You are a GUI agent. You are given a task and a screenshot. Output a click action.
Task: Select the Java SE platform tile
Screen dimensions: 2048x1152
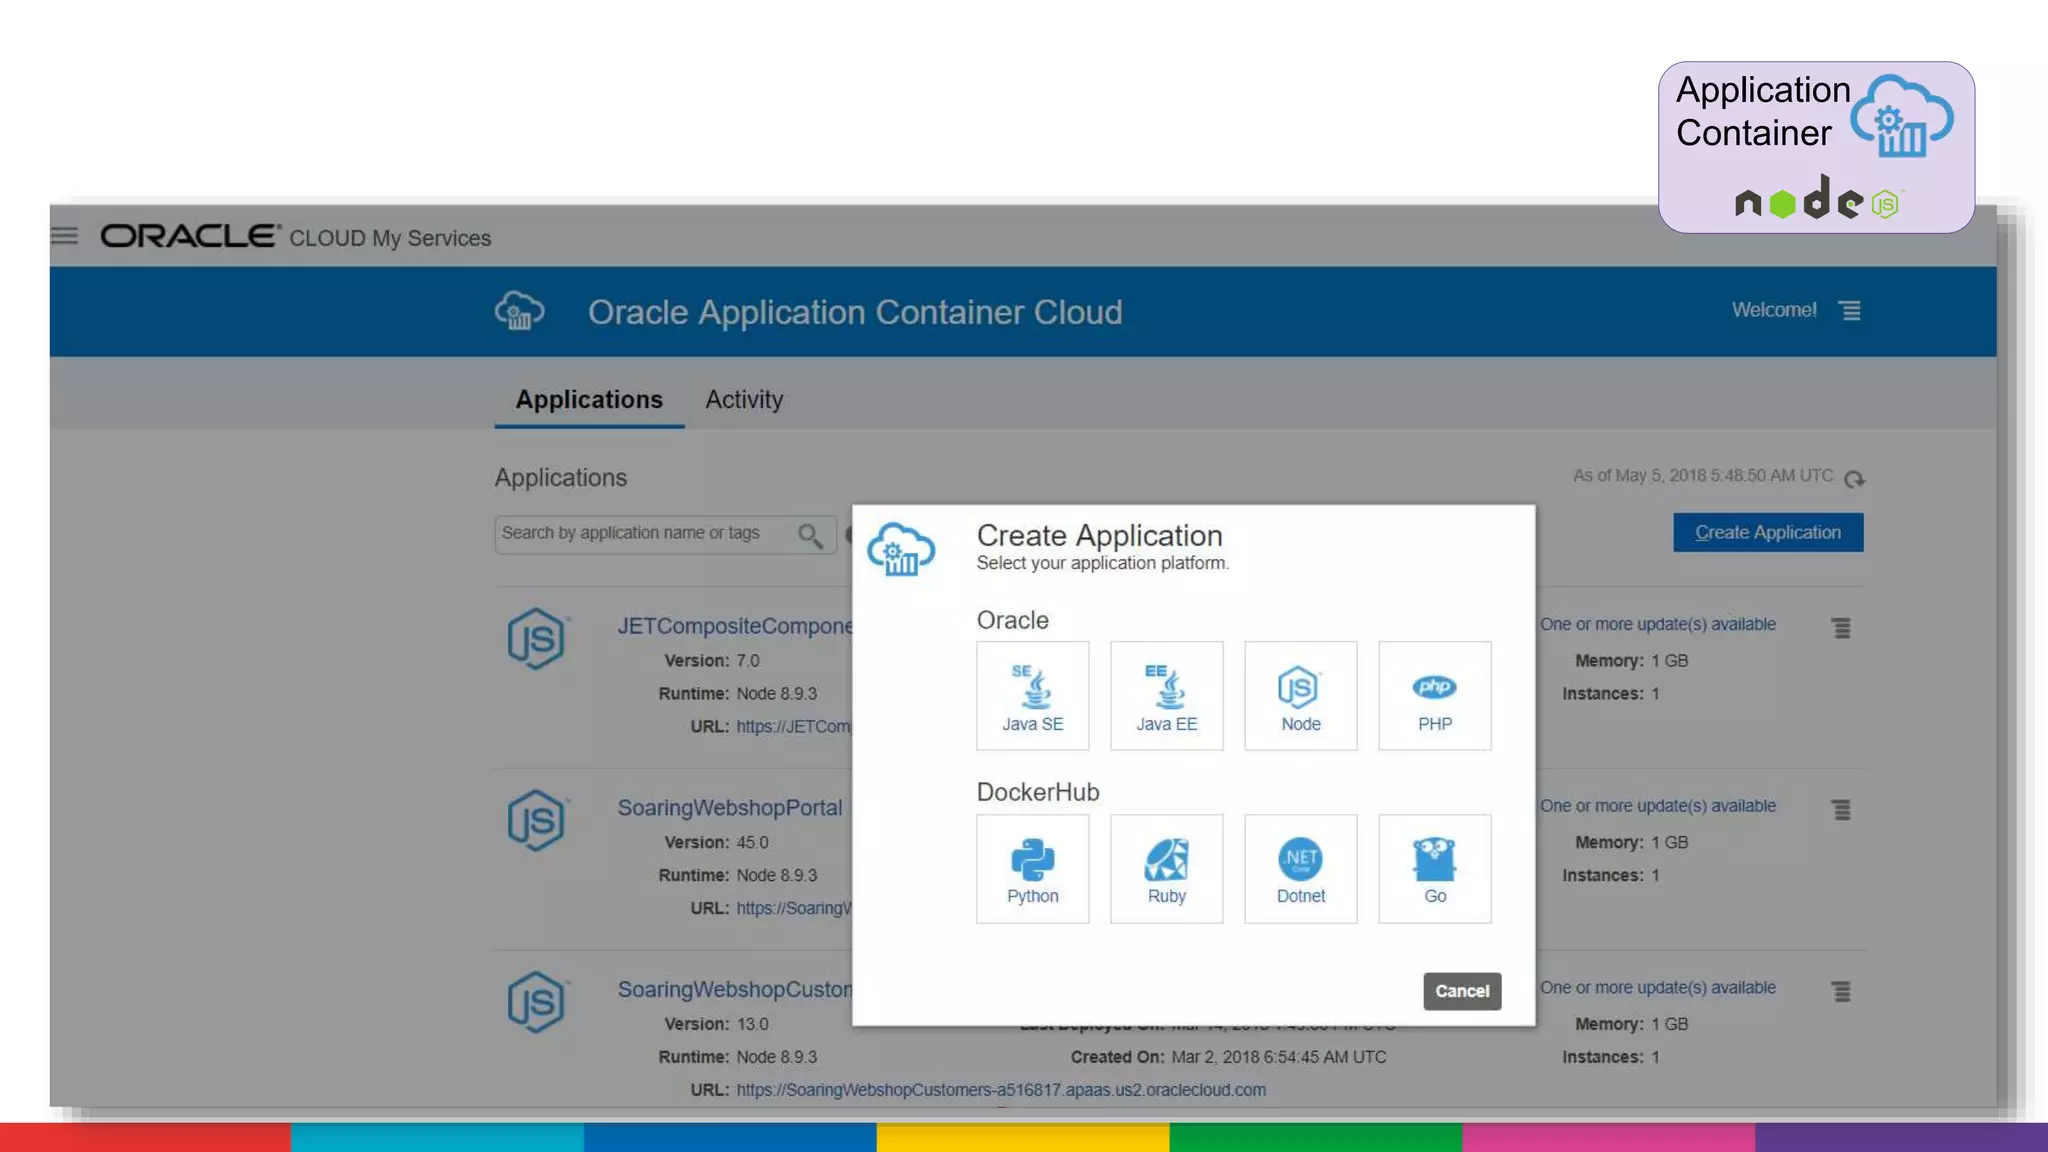pyautogui.click(x=1033, y=696)
